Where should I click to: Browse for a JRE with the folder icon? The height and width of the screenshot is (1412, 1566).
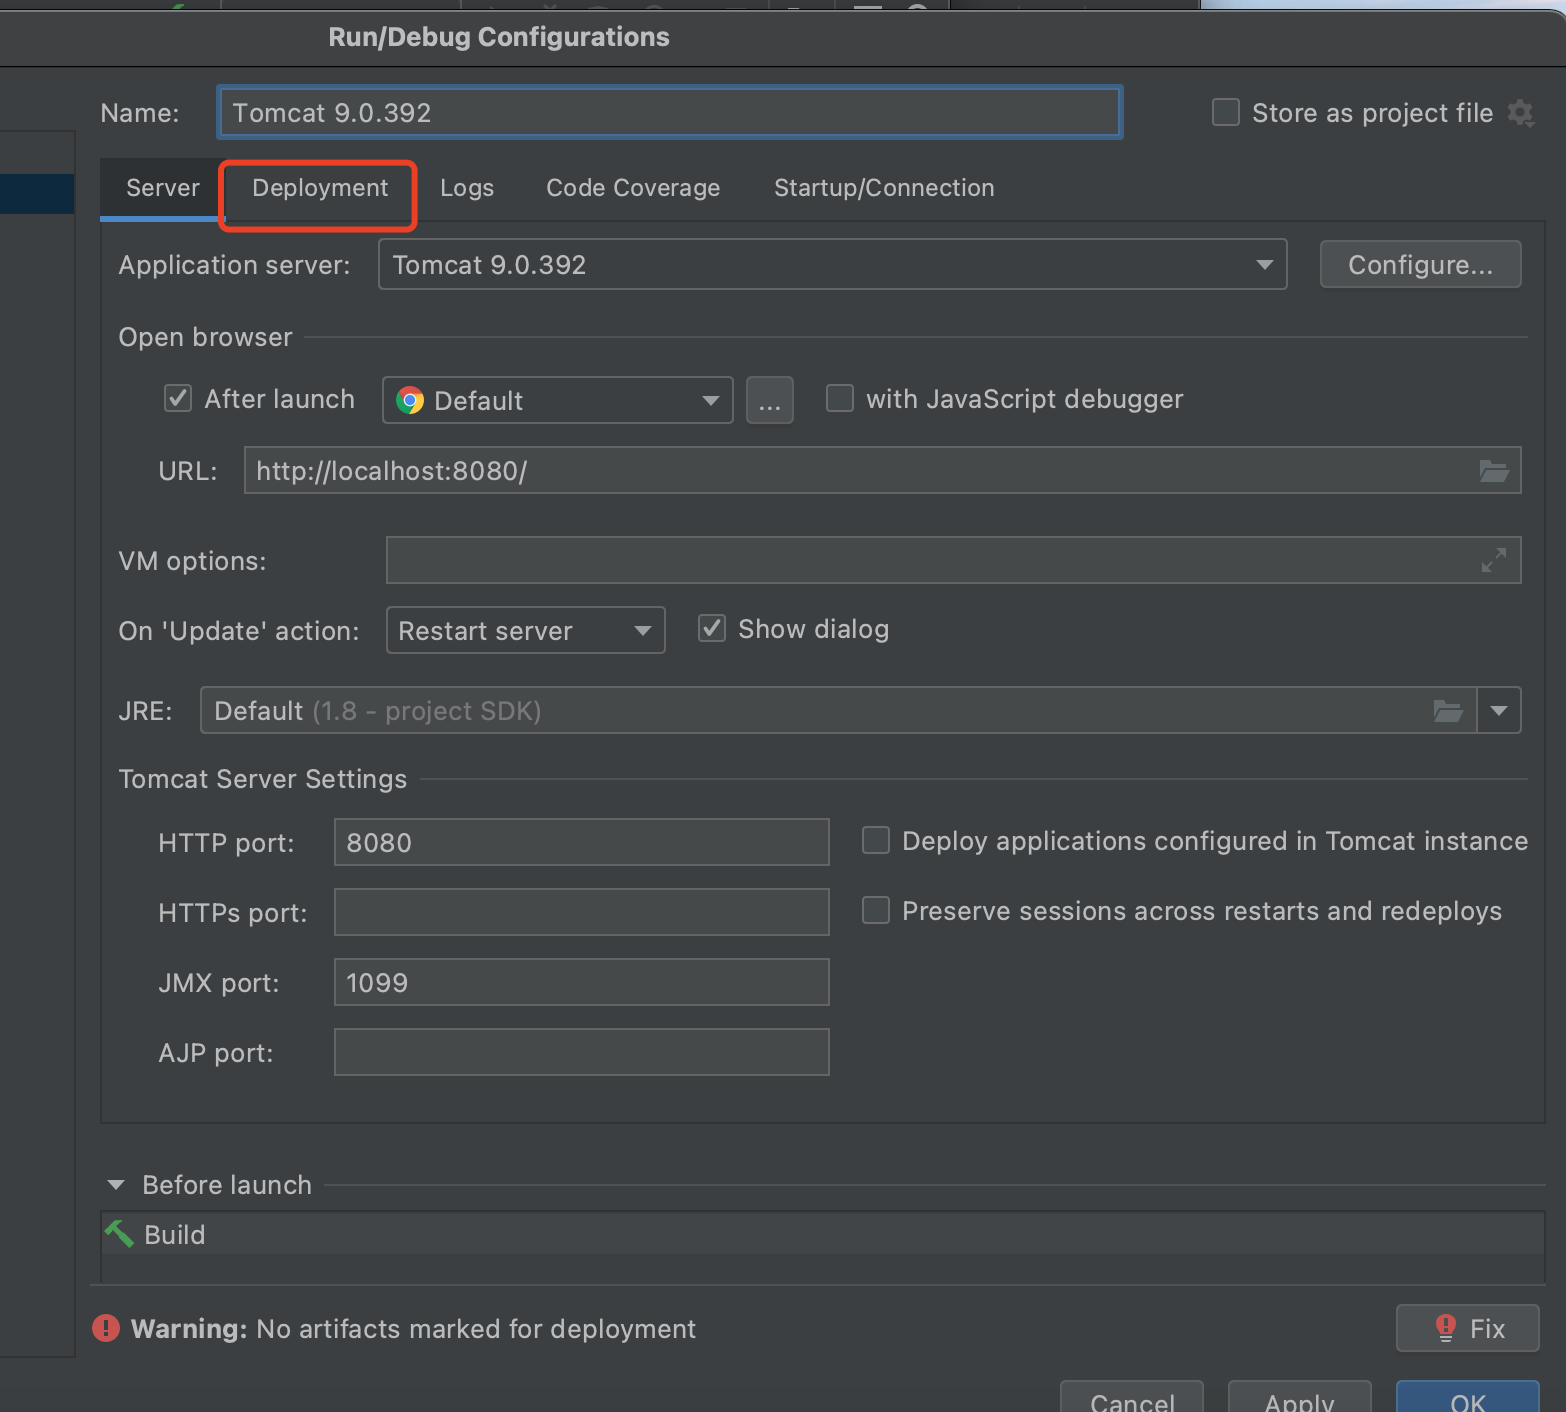pyautogui.click(x=1448, y=710)
